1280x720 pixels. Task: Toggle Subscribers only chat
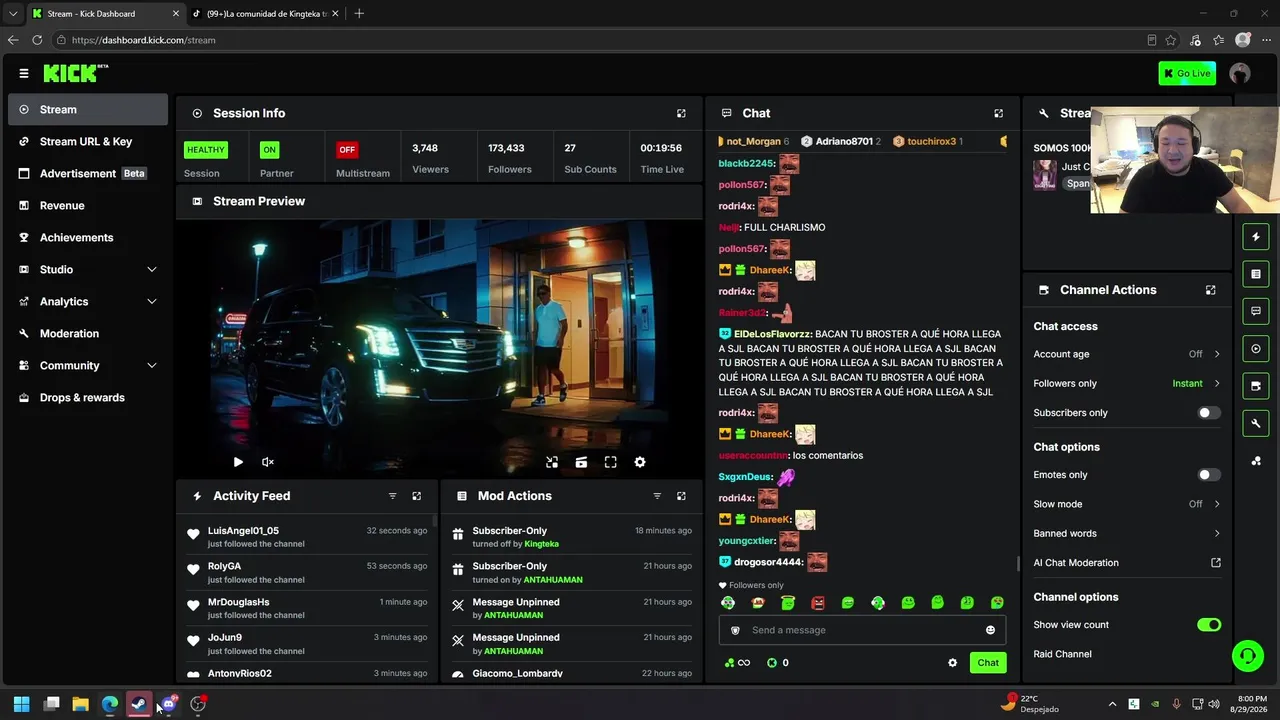tap(1209, 413)
